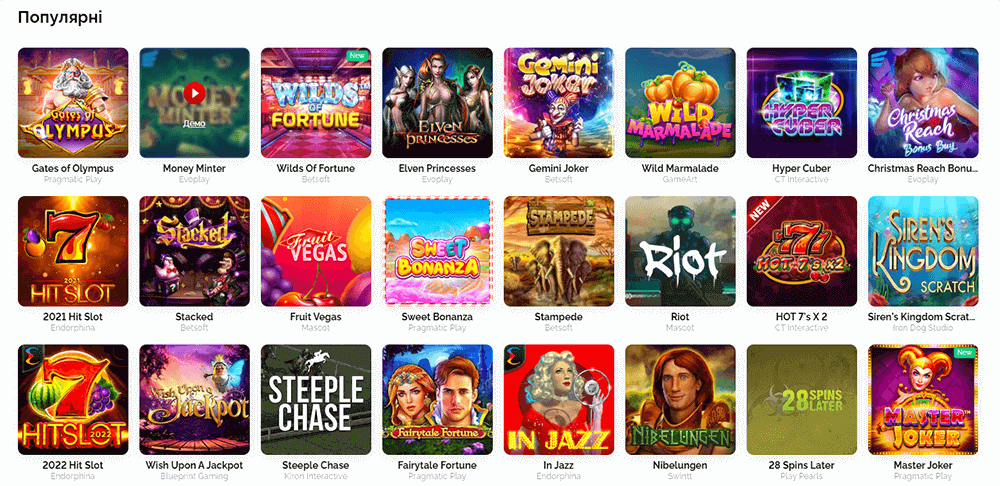1000x486 pixels.
Task: Click the Fruit Vegas game thumbnail
Action: coord(316,251)
